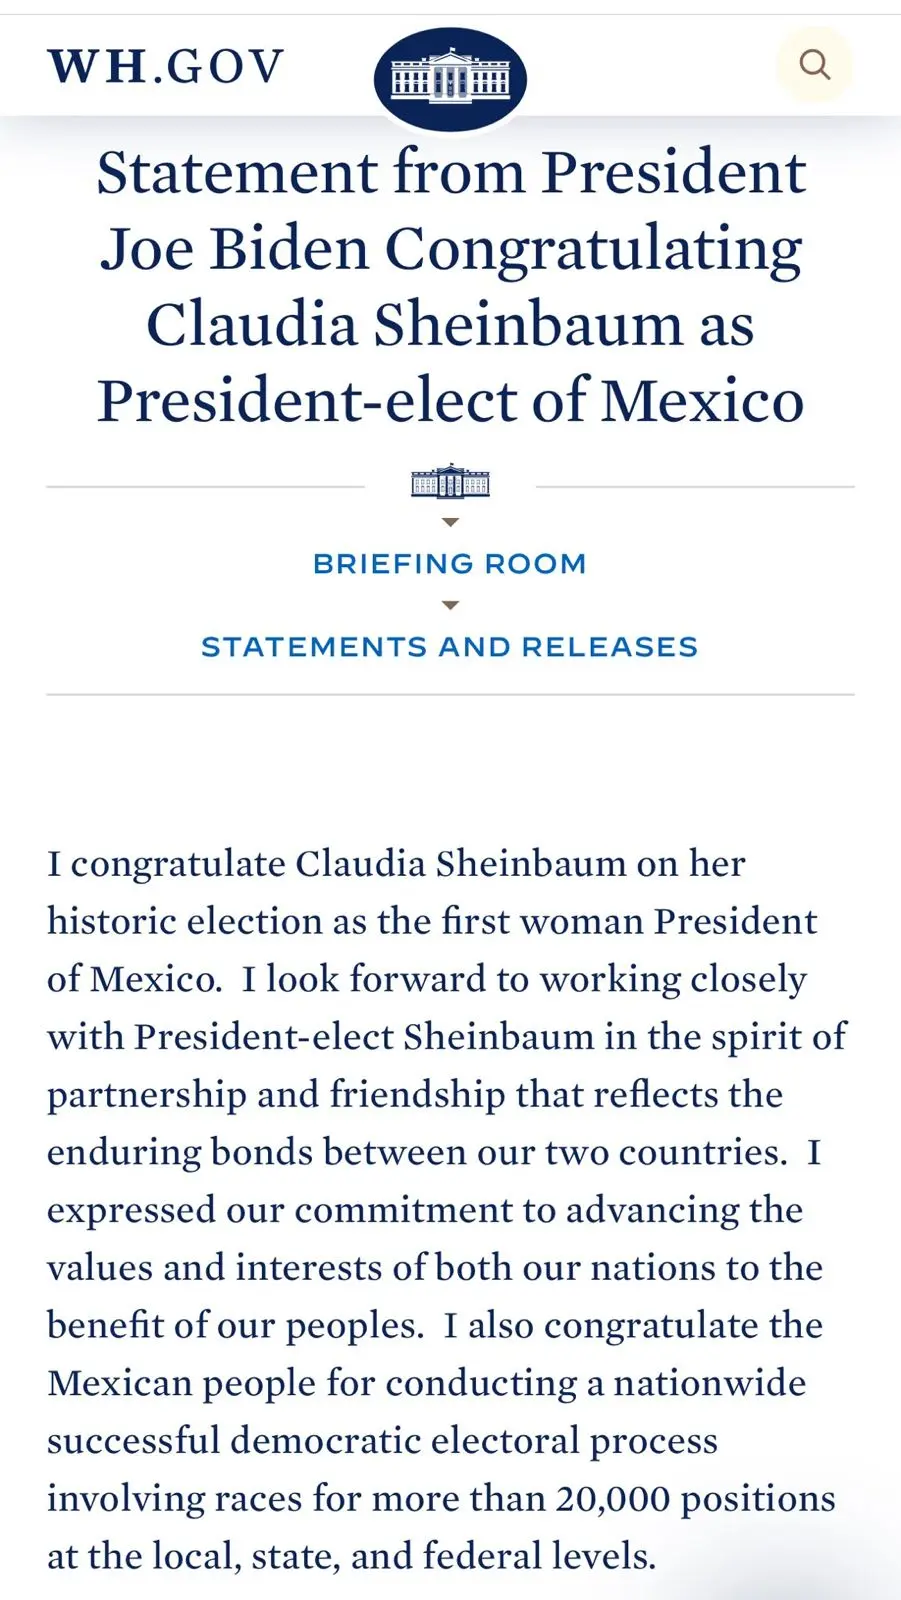This screenshot has height=1600, width=901.
Task: Click the White House emblem in the header
Action: coord(450,78)
